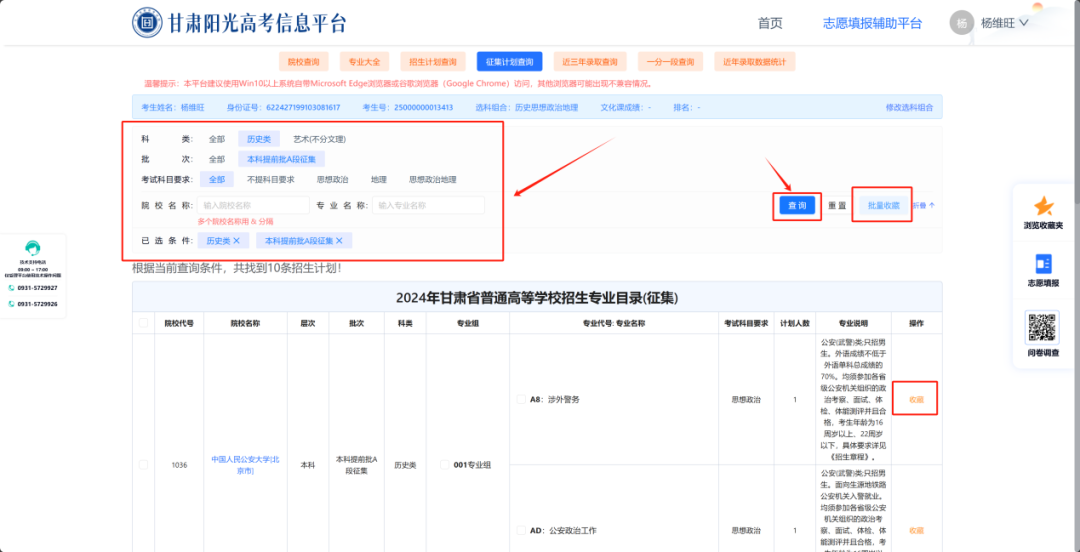This screenshot has height=552, width=1080.
Task: Focus the 专业名称 input field
Action: pos(428,205)
